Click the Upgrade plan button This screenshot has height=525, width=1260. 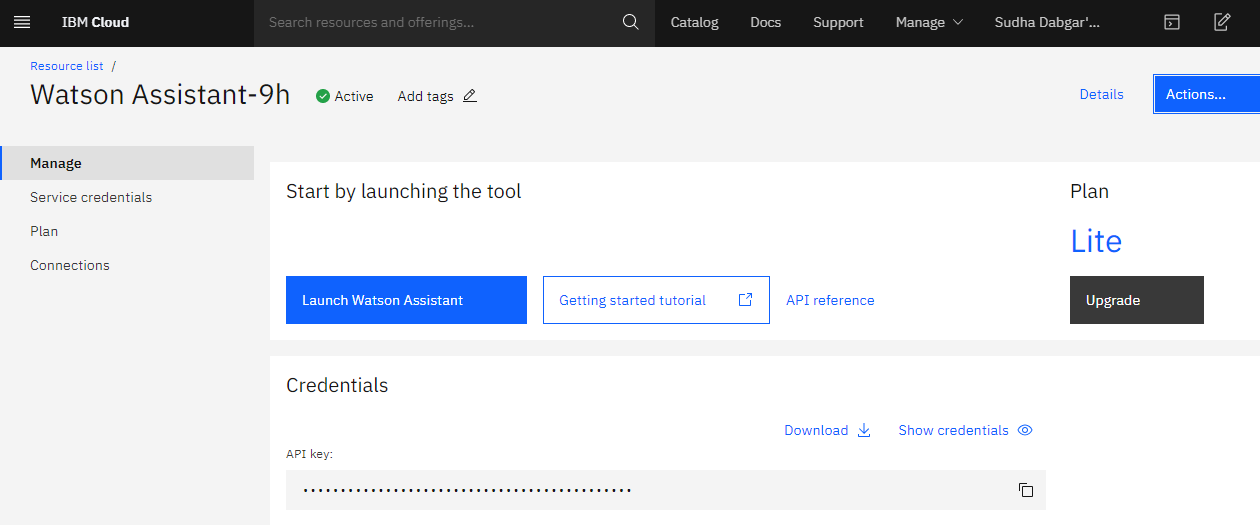click(x=1137, y=300)
